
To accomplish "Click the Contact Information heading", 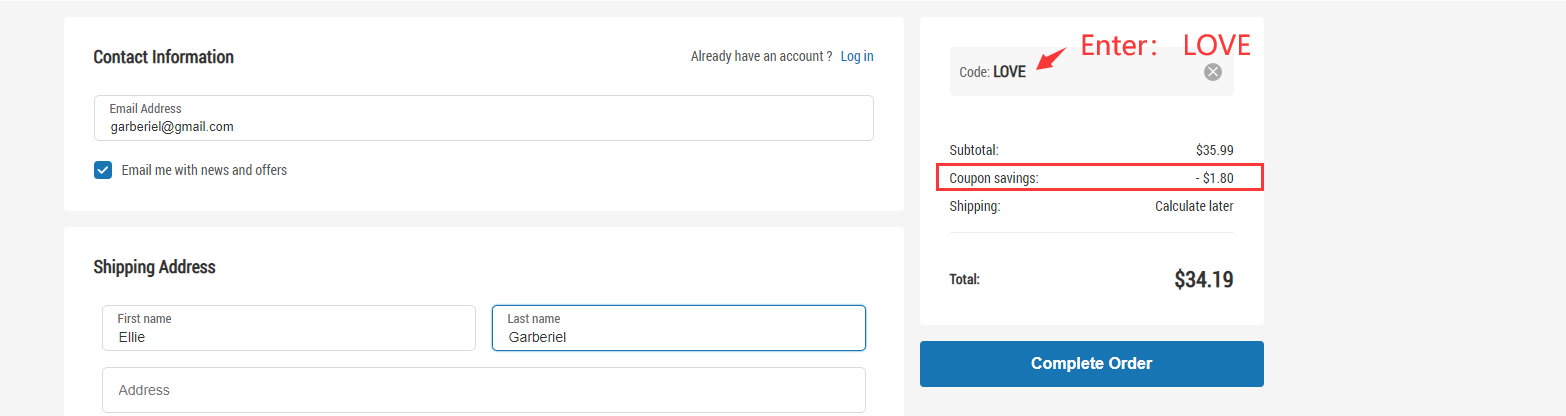I will click(x=163, y=57).
